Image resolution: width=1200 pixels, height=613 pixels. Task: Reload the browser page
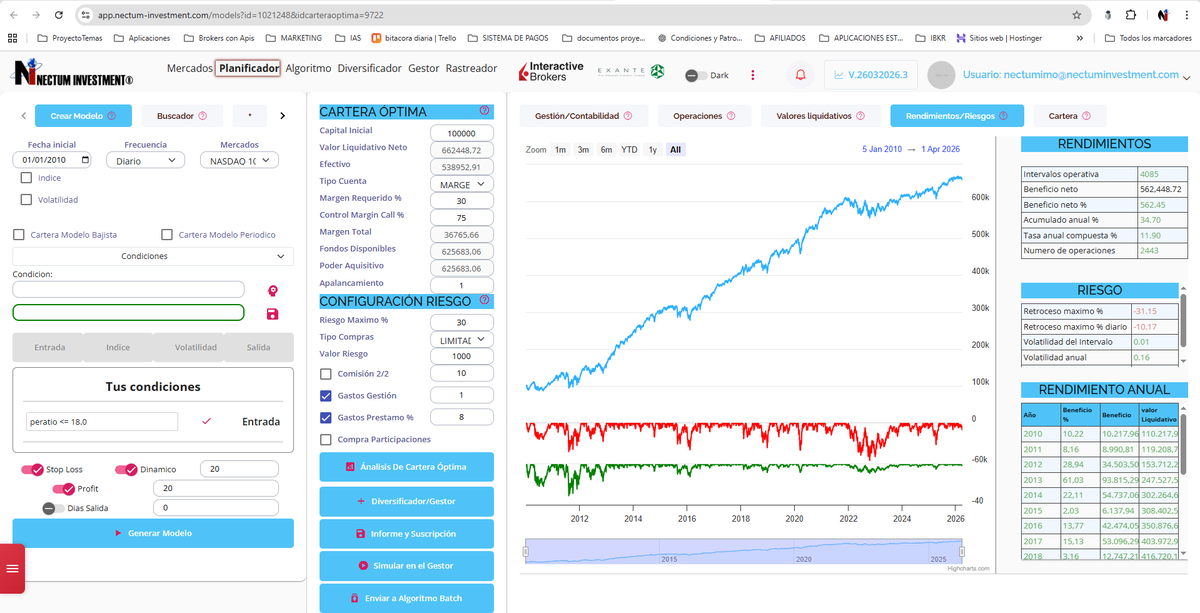point(59,16)
